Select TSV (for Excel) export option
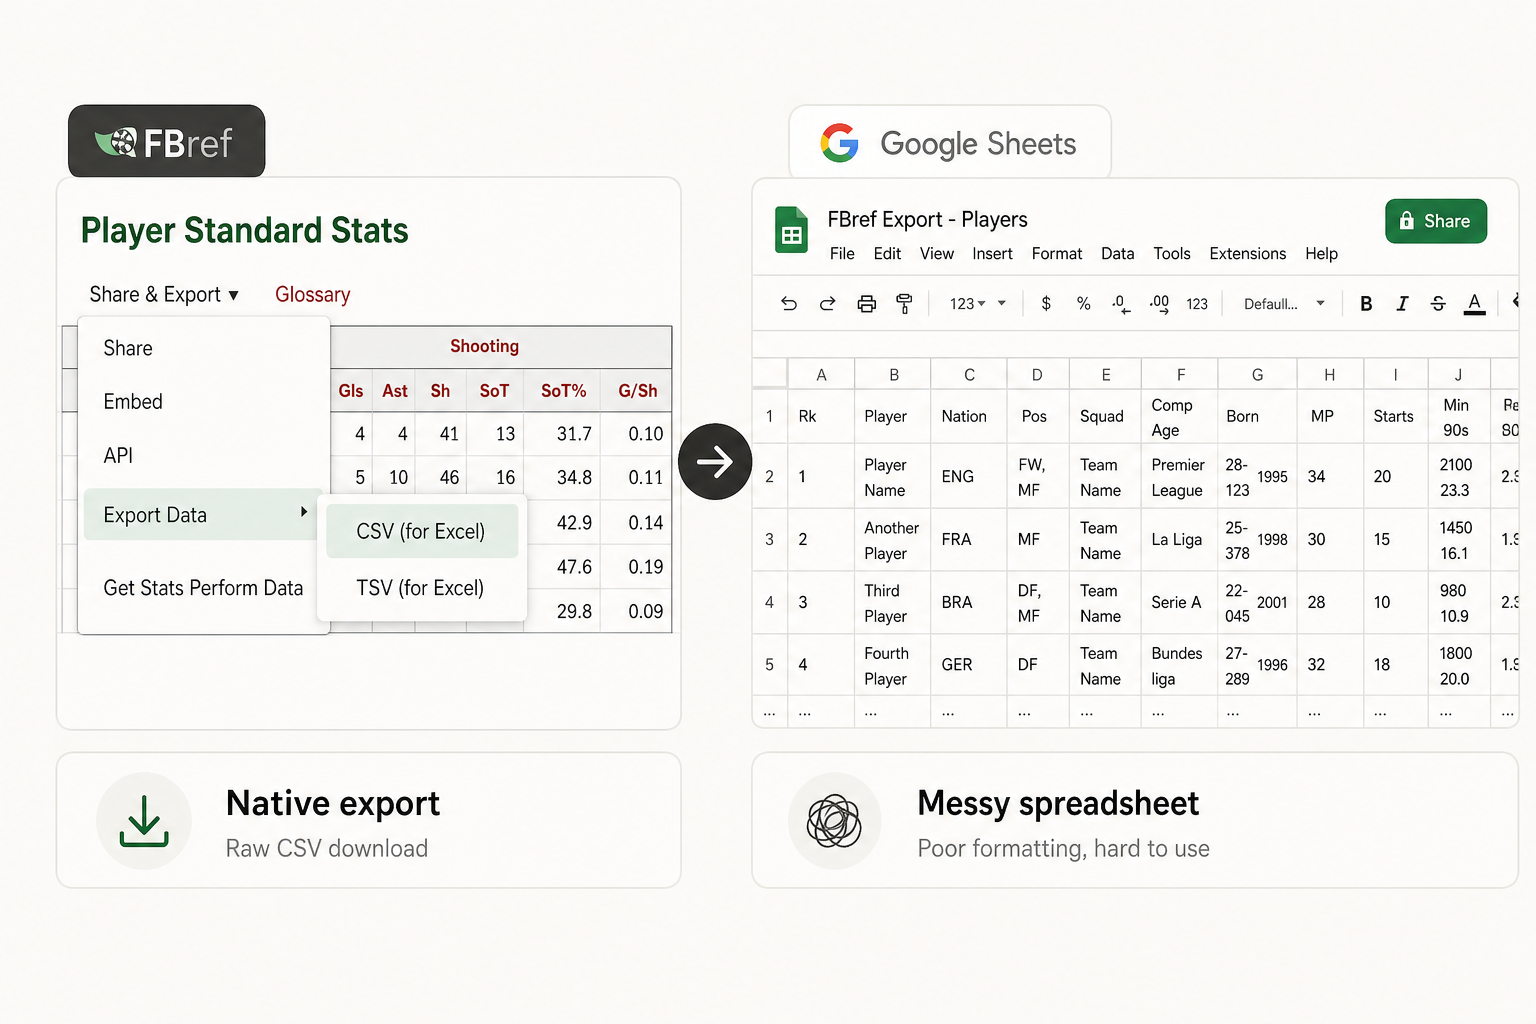Viewport: 1536px width, 1024px height. 420,588
